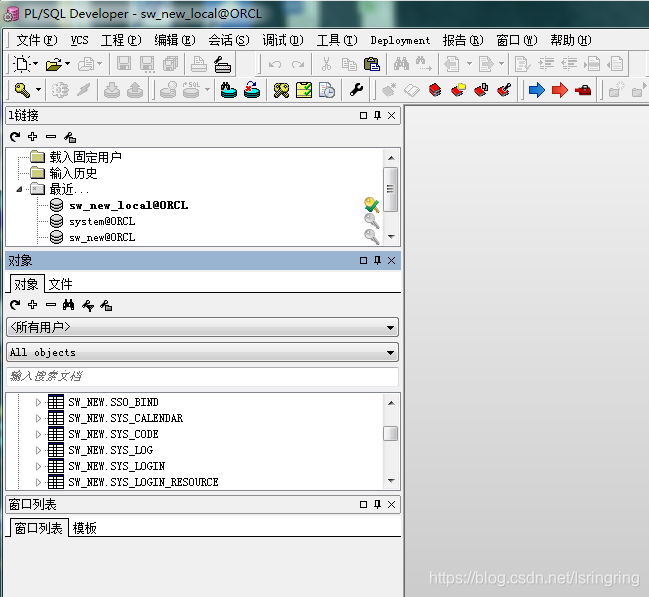Open the 会话(S) menu
The width and height of the screenshot is (649, 597).
tap(228, 40)
